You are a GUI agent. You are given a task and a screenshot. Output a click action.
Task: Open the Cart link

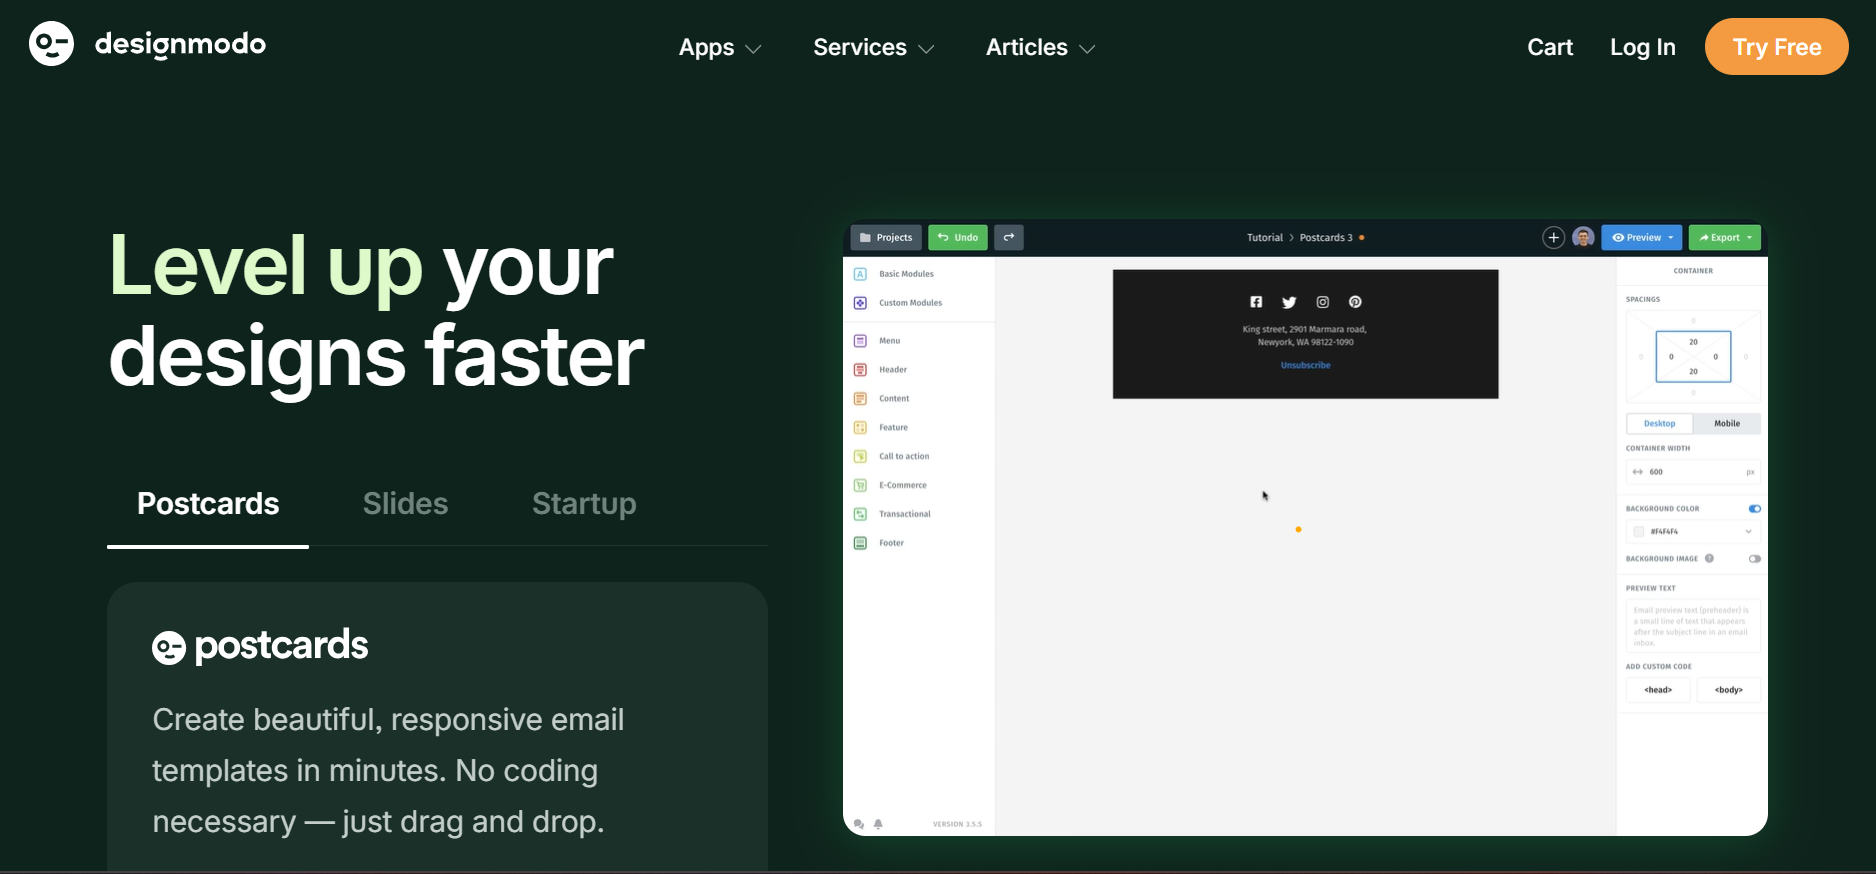[x=1550, y=47]
